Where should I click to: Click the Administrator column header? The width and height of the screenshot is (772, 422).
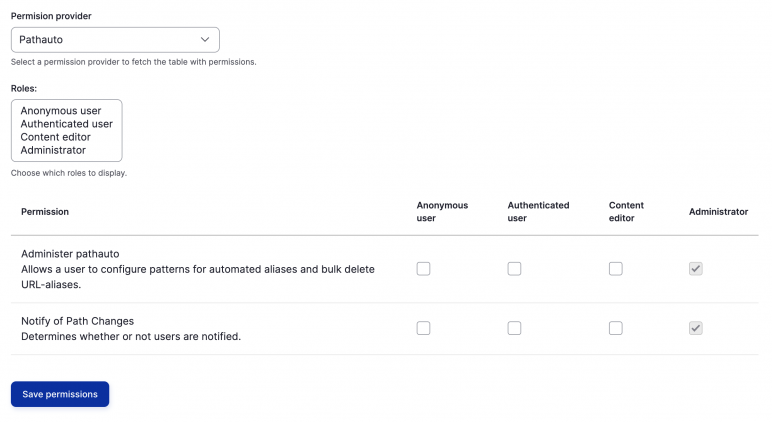pyautogui.click(x=718, y=212)
